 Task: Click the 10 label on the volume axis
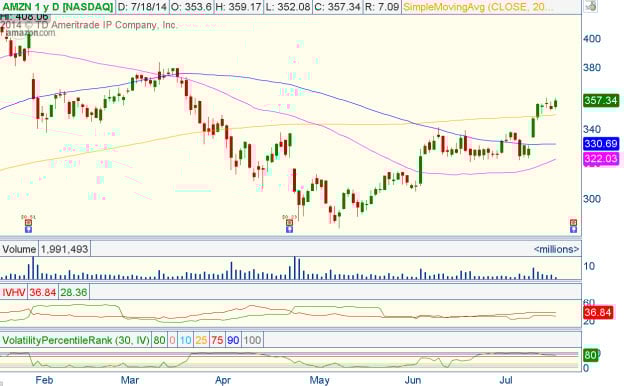(x=589, y=266)
